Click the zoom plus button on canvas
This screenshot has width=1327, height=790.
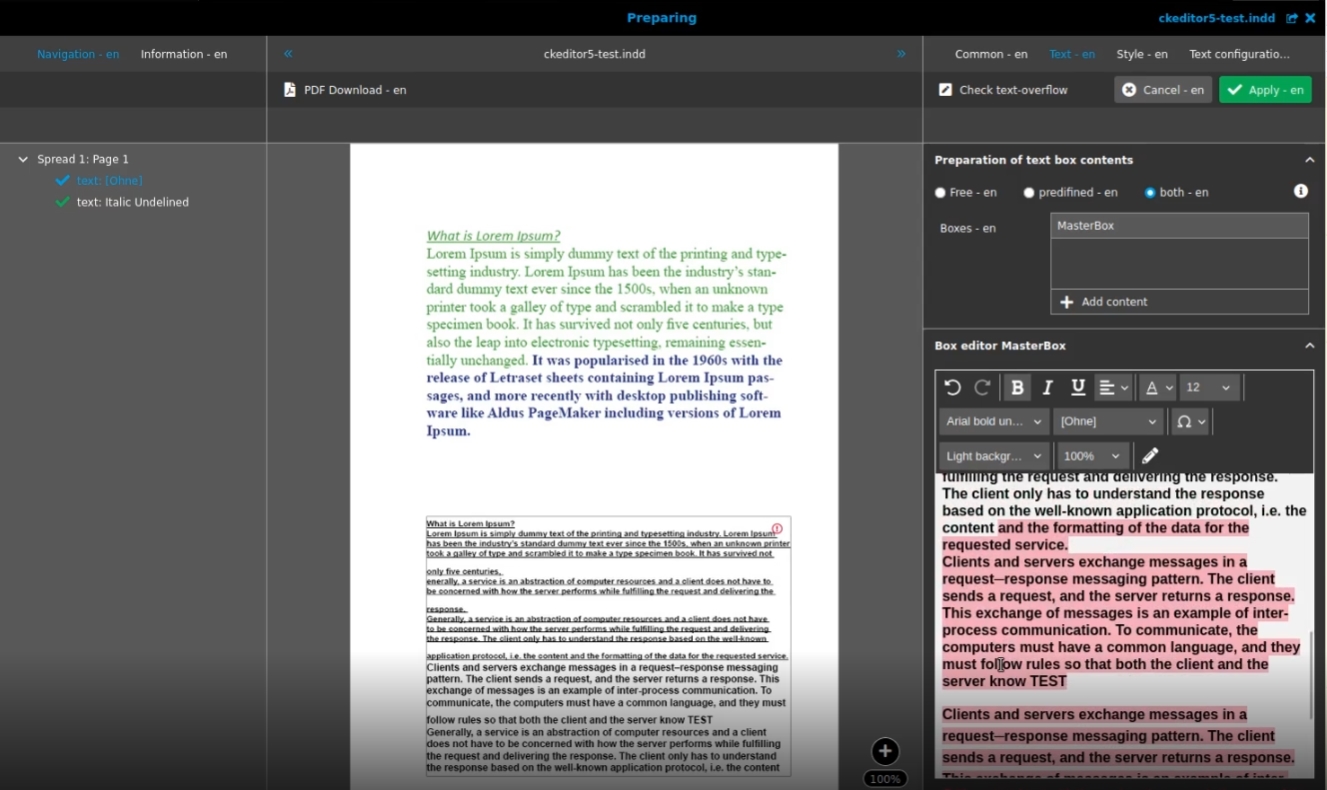pyautogui.click(x=885, y=752)
